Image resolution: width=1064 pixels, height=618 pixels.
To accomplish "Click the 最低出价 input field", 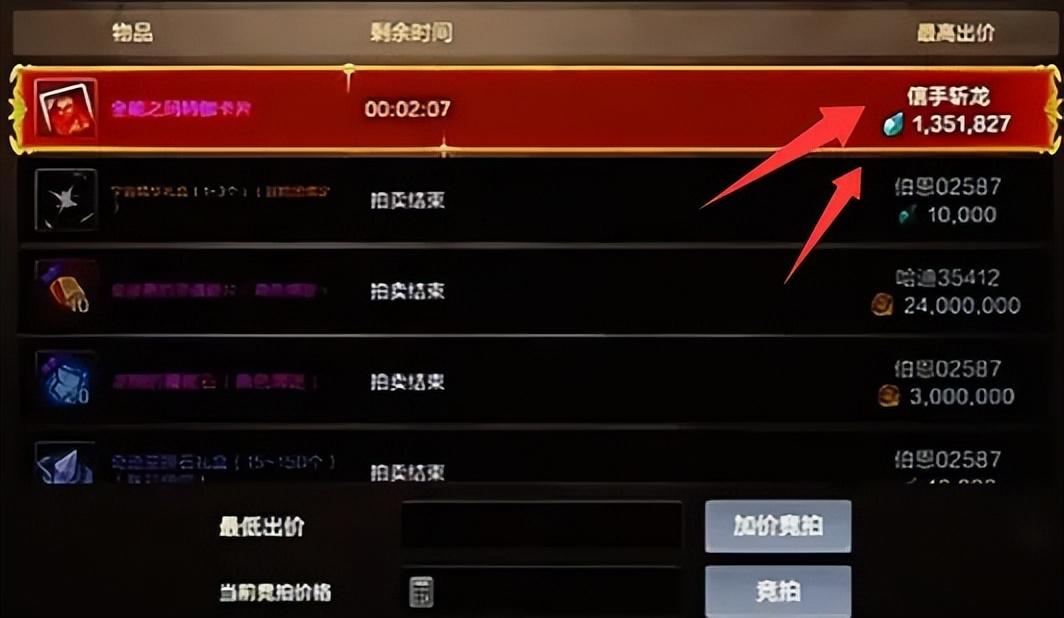I will point(542,525).
